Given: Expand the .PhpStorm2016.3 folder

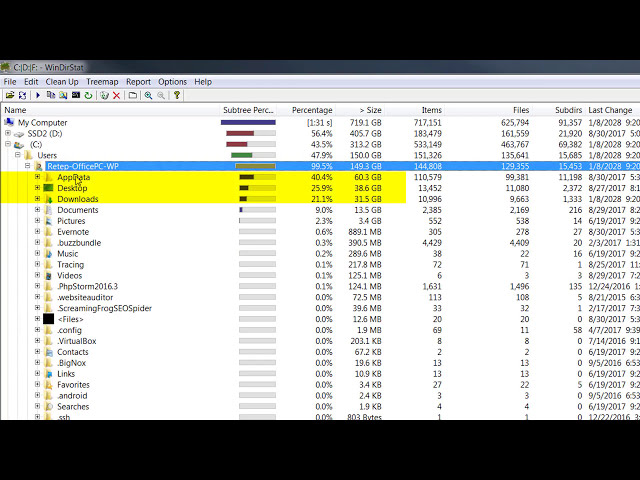Looking at the screenshot, I should (x=37, y=286).
